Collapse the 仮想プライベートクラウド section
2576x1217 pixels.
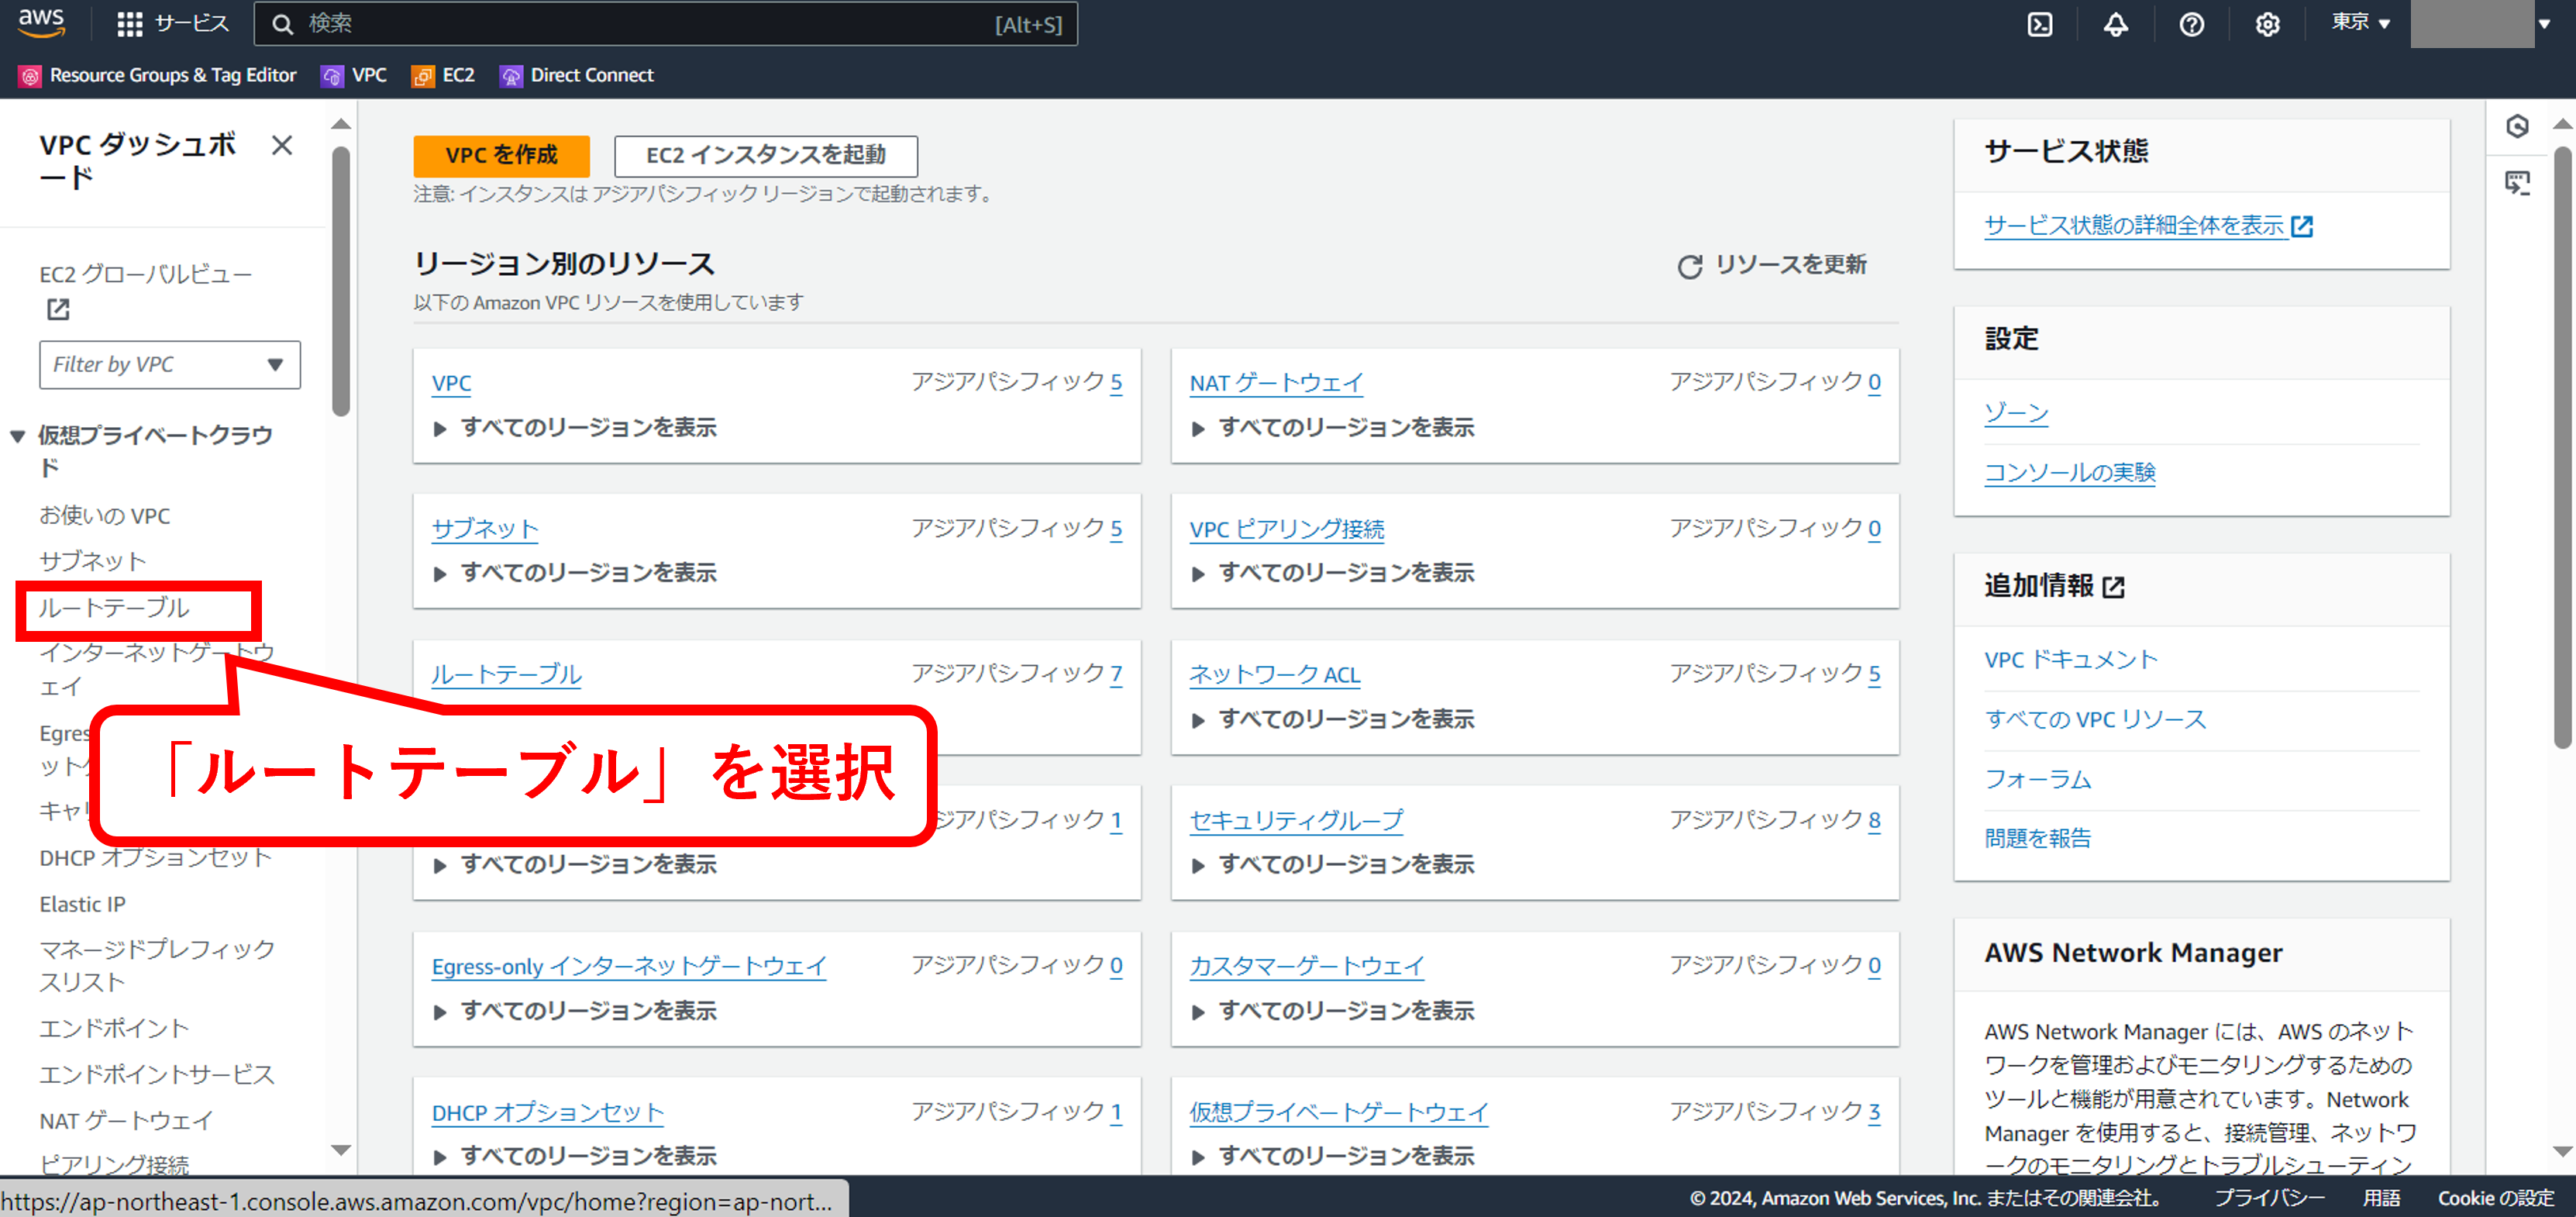[17, 436]
